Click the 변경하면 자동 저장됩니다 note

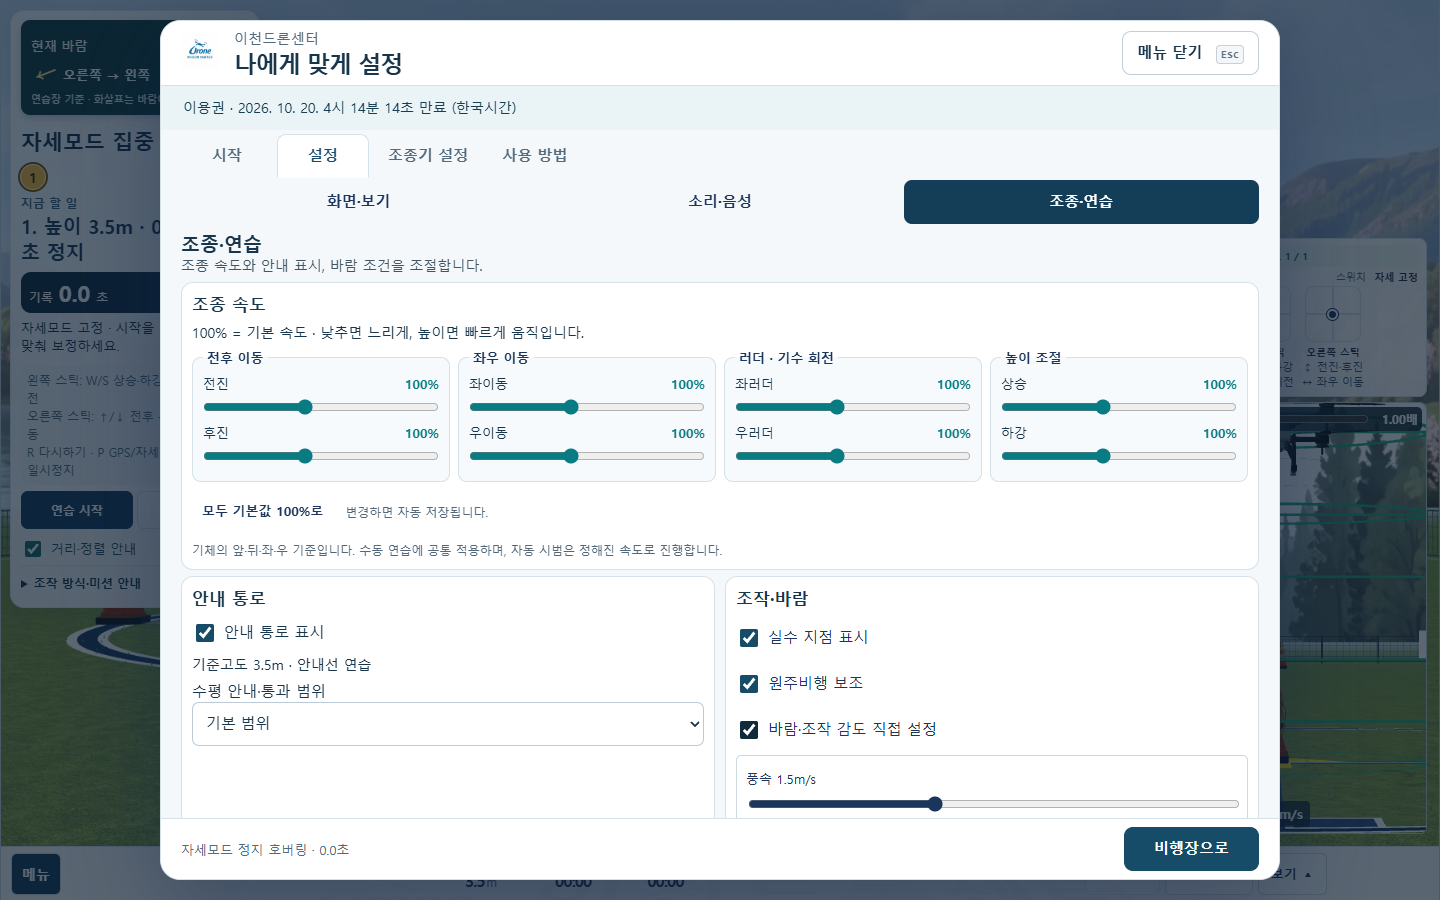[x=417, y=512]
